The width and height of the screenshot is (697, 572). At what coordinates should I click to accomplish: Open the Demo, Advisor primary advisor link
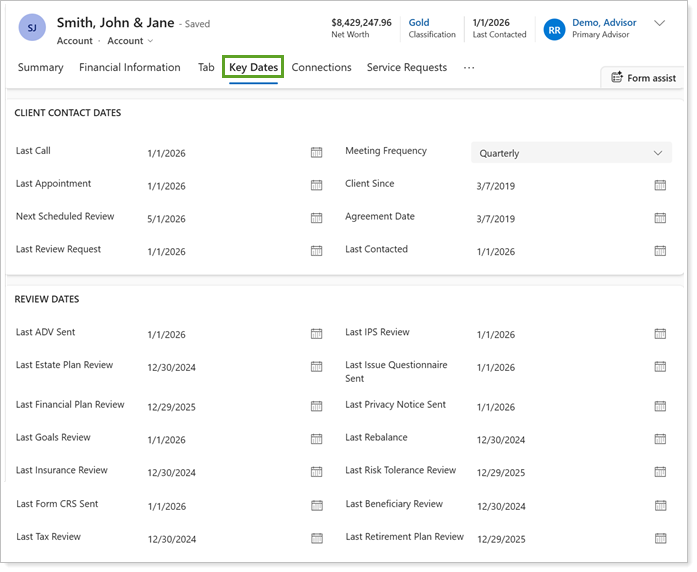click(604, 22)
